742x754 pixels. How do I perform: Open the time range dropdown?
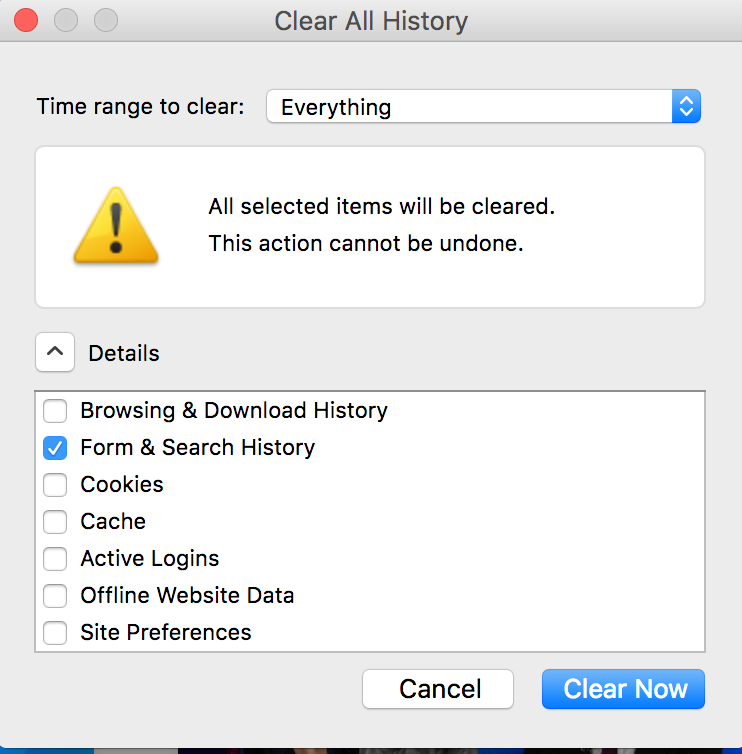[x=483, y=107]
